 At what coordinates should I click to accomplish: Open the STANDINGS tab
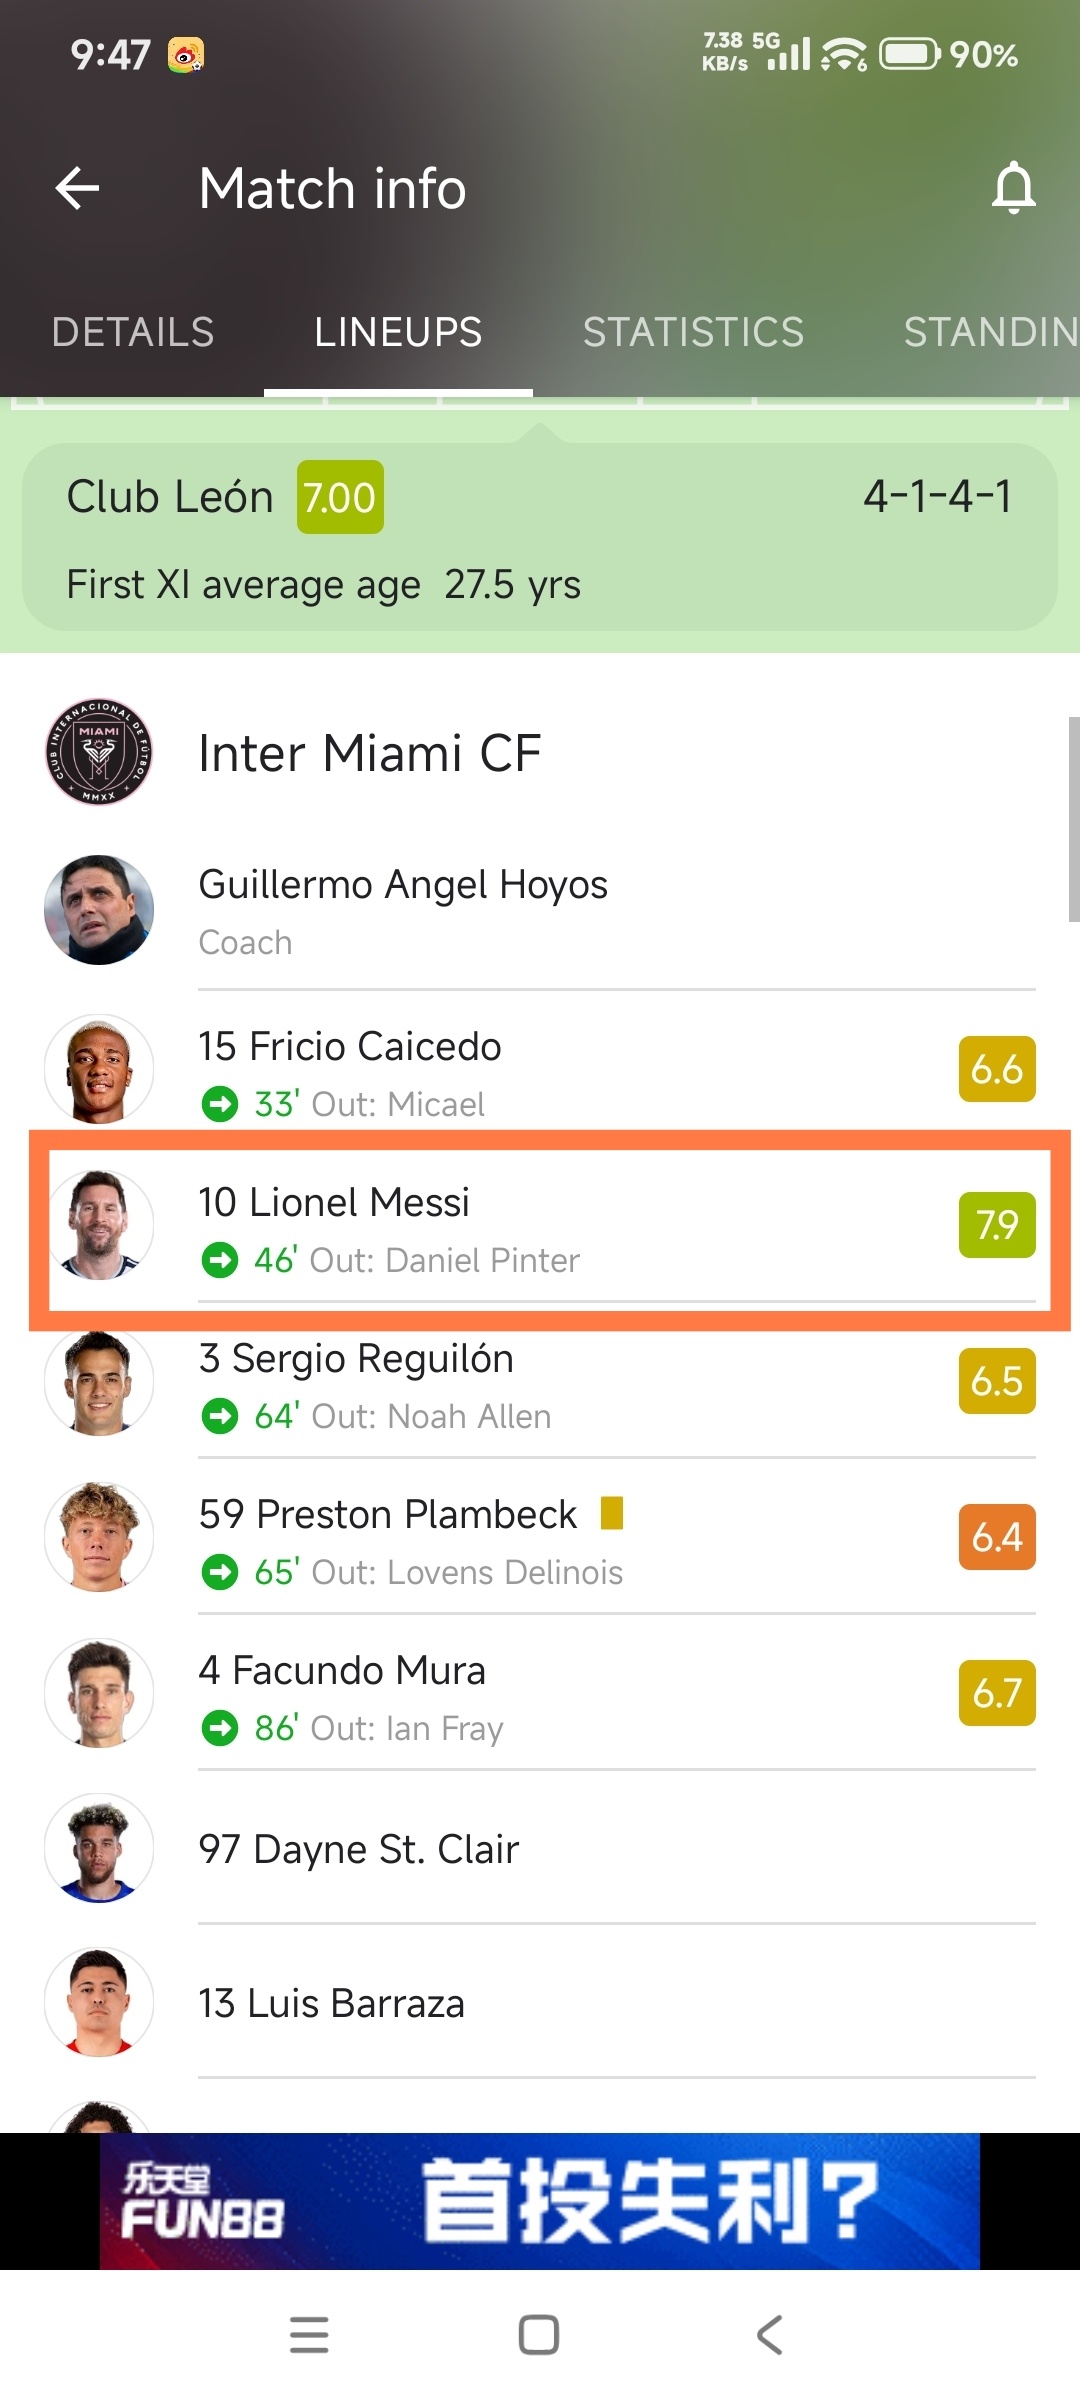[x=990, y=332]
